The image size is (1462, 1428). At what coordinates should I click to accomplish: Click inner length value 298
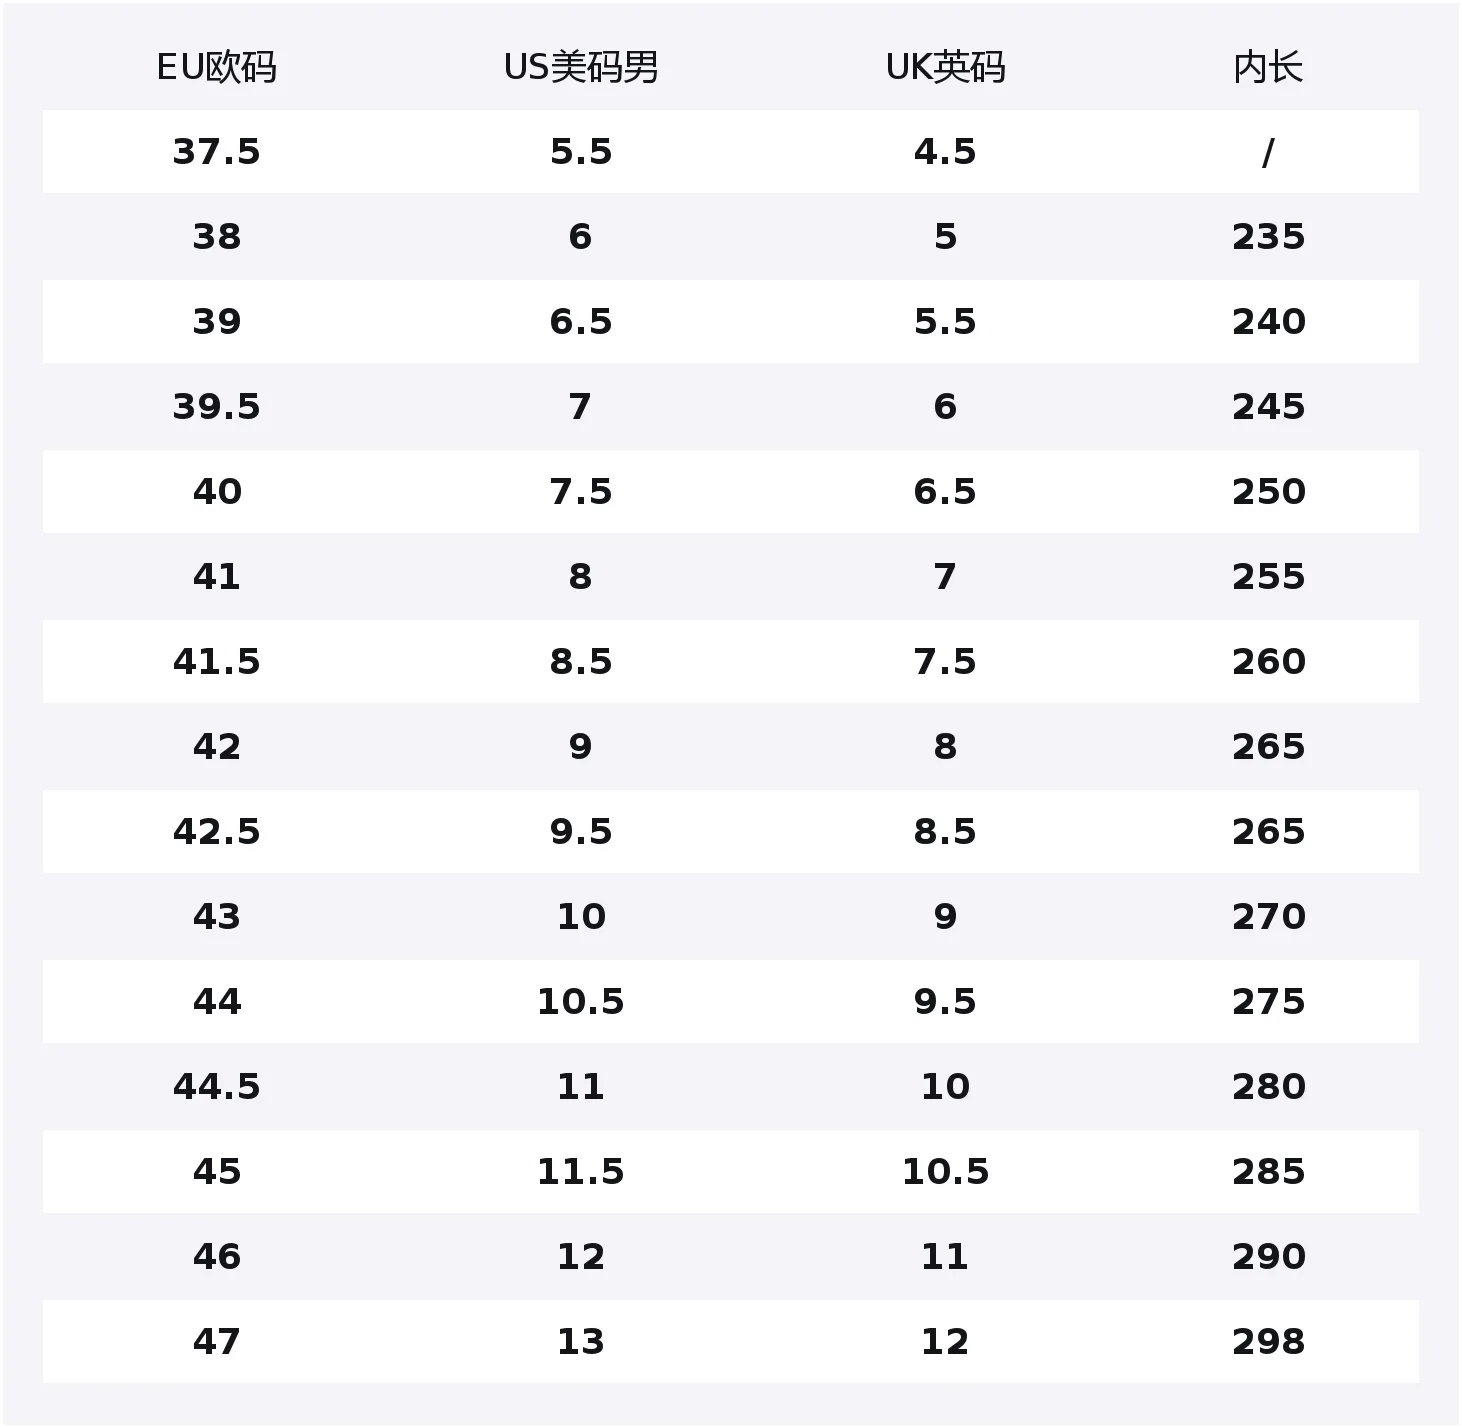coord(1268,1342)
